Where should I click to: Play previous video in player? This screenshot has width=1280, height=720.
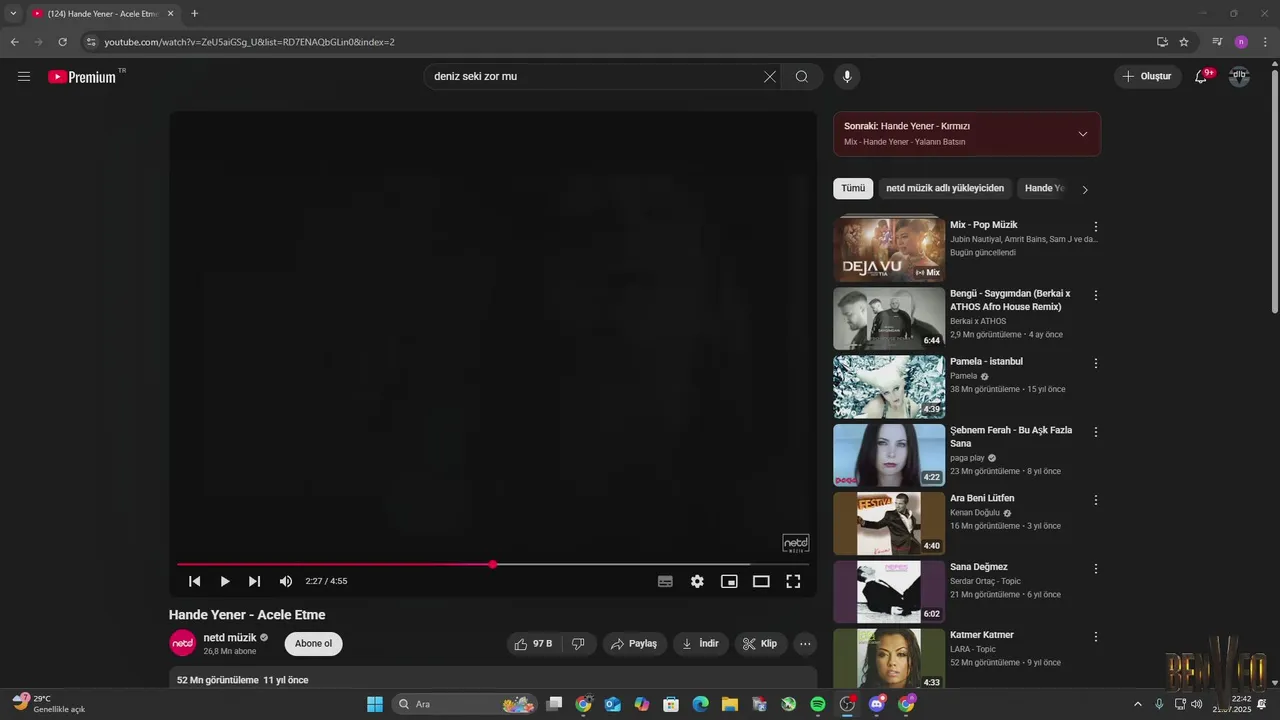pos(195,581)
